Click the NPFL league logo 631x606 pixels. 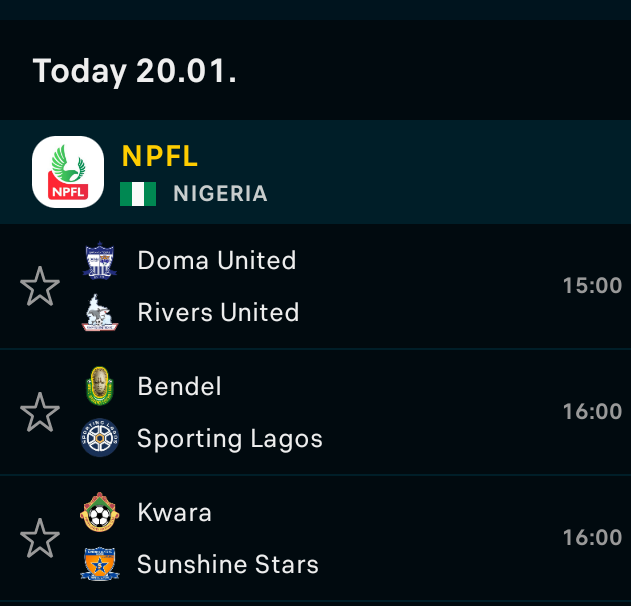68,172
